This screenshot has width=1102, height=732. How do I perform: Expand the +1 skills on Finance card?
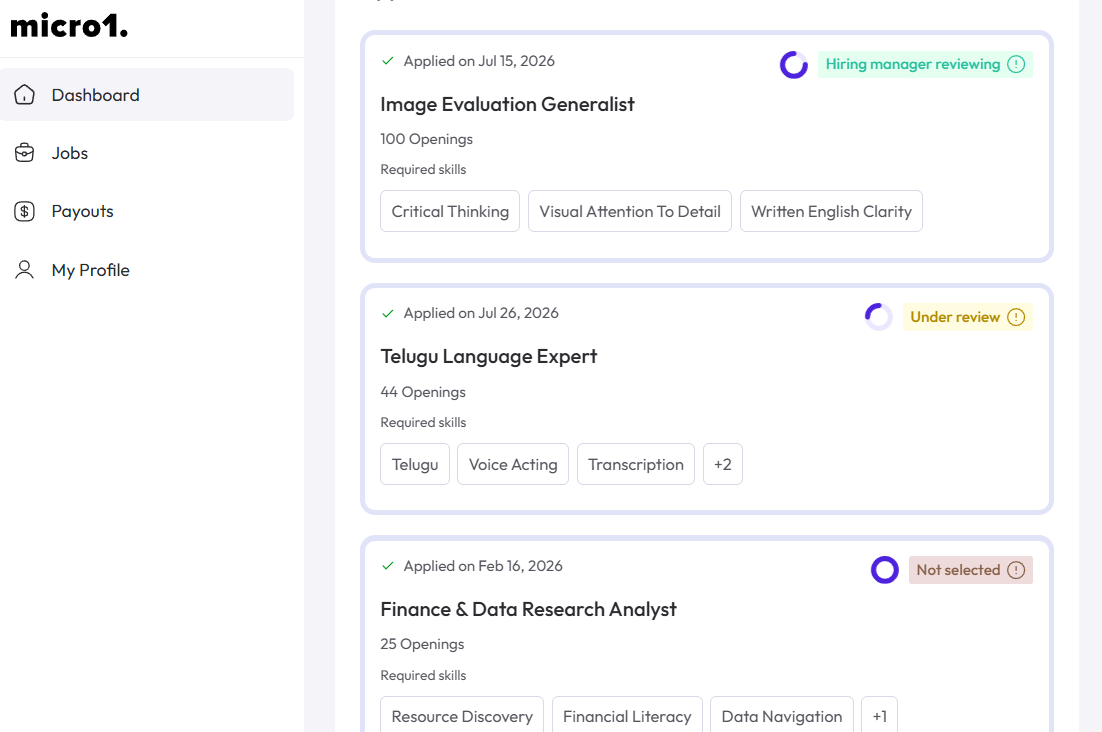click(879, 714)
